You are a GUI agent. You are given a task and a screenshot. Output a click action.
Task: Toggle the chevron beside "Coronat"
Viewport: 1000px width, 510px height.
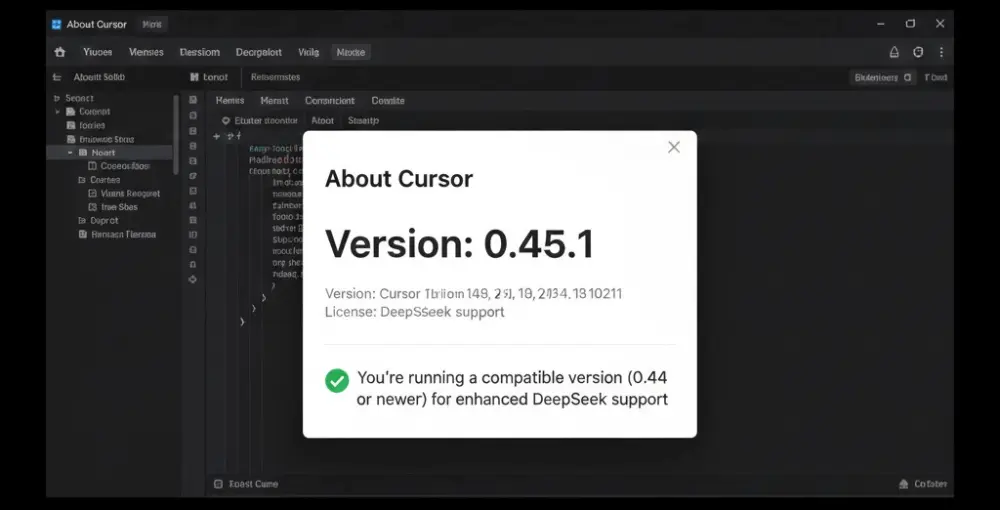pyautogui.click(x=57, y=112)
